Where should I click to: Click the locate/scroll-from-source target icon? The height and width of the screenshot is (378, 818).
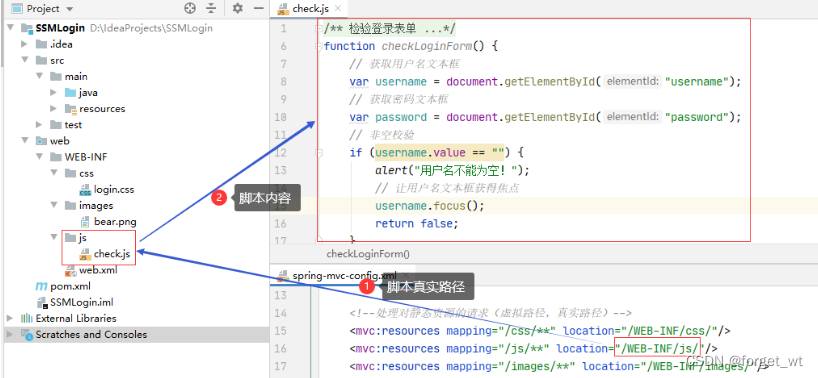click(190, 8)
